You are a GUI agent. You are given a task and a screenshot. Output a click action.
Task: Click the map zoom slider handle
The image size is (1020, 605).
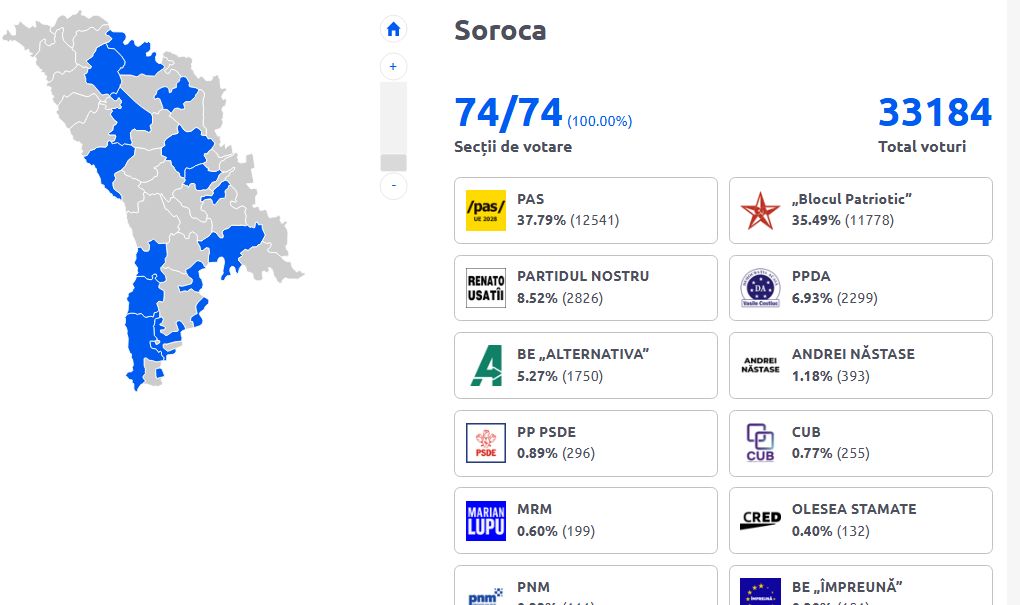393,163
